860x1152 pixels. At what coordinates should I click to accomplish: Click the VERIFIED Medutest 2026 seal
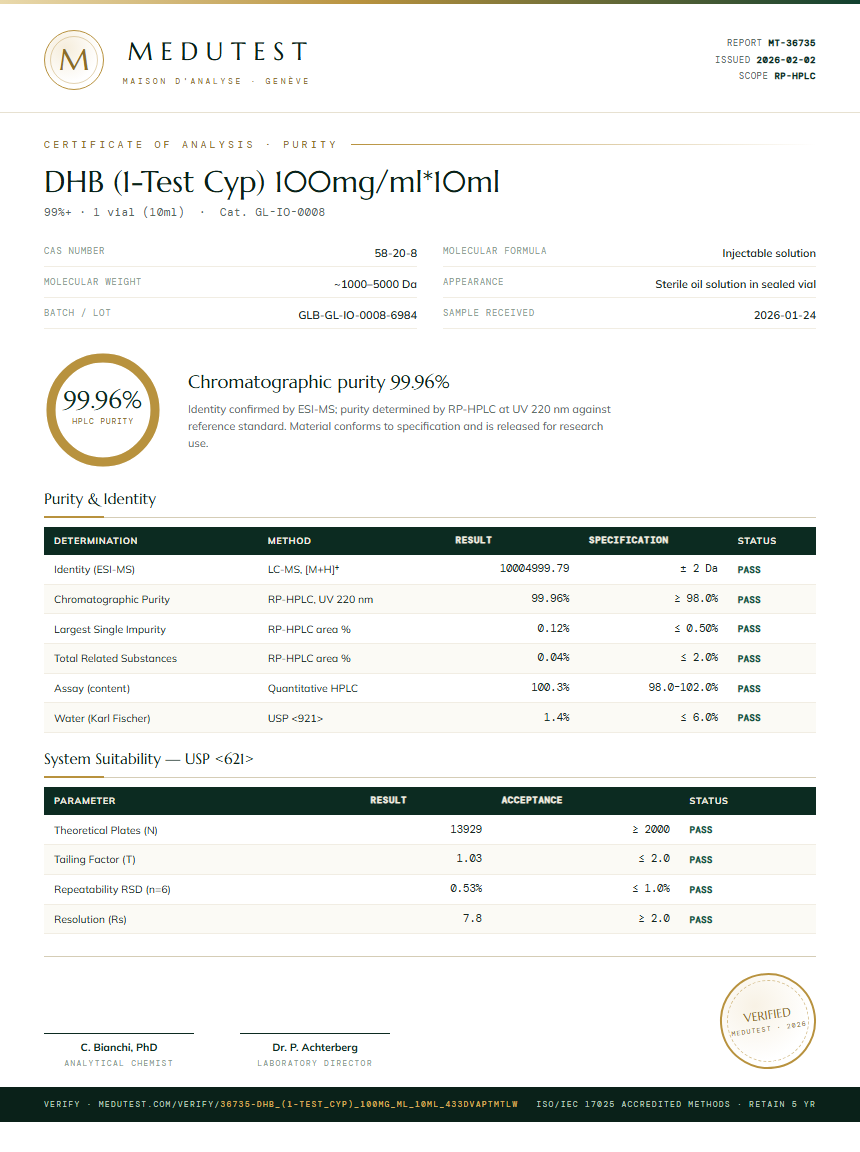click(x=767, y=1020)
